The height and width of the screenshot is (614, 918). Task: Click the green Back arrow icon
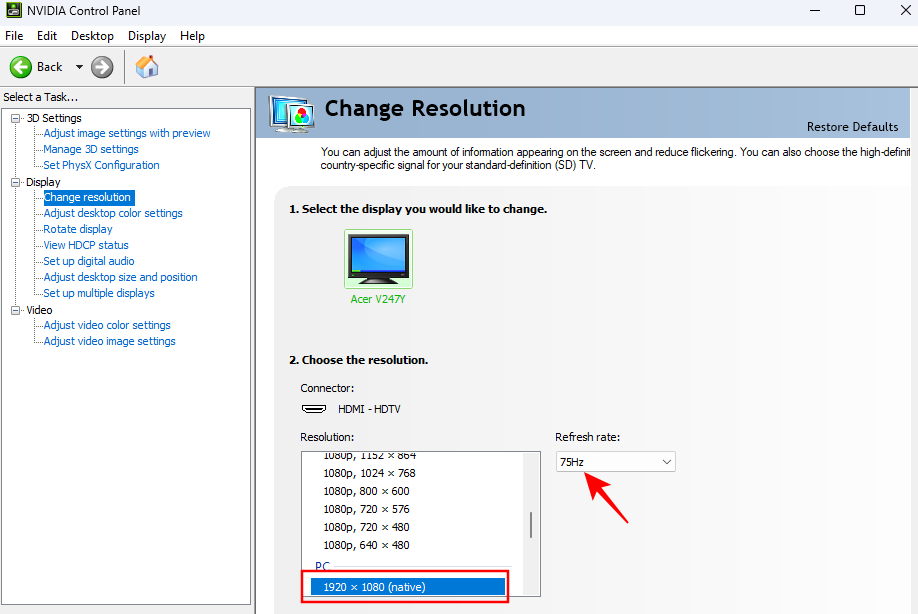click(22, 67)
